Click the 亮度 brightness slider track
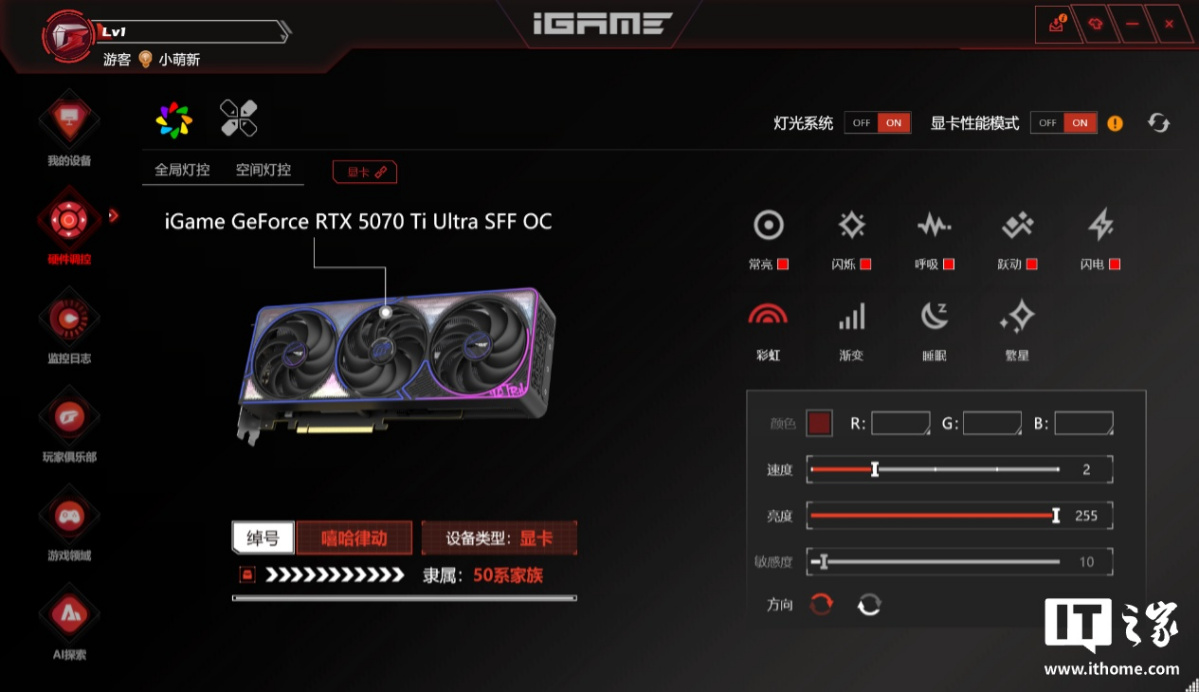Image resolution: width=1199 pixels, height=692 pixels. coord(934,515)
